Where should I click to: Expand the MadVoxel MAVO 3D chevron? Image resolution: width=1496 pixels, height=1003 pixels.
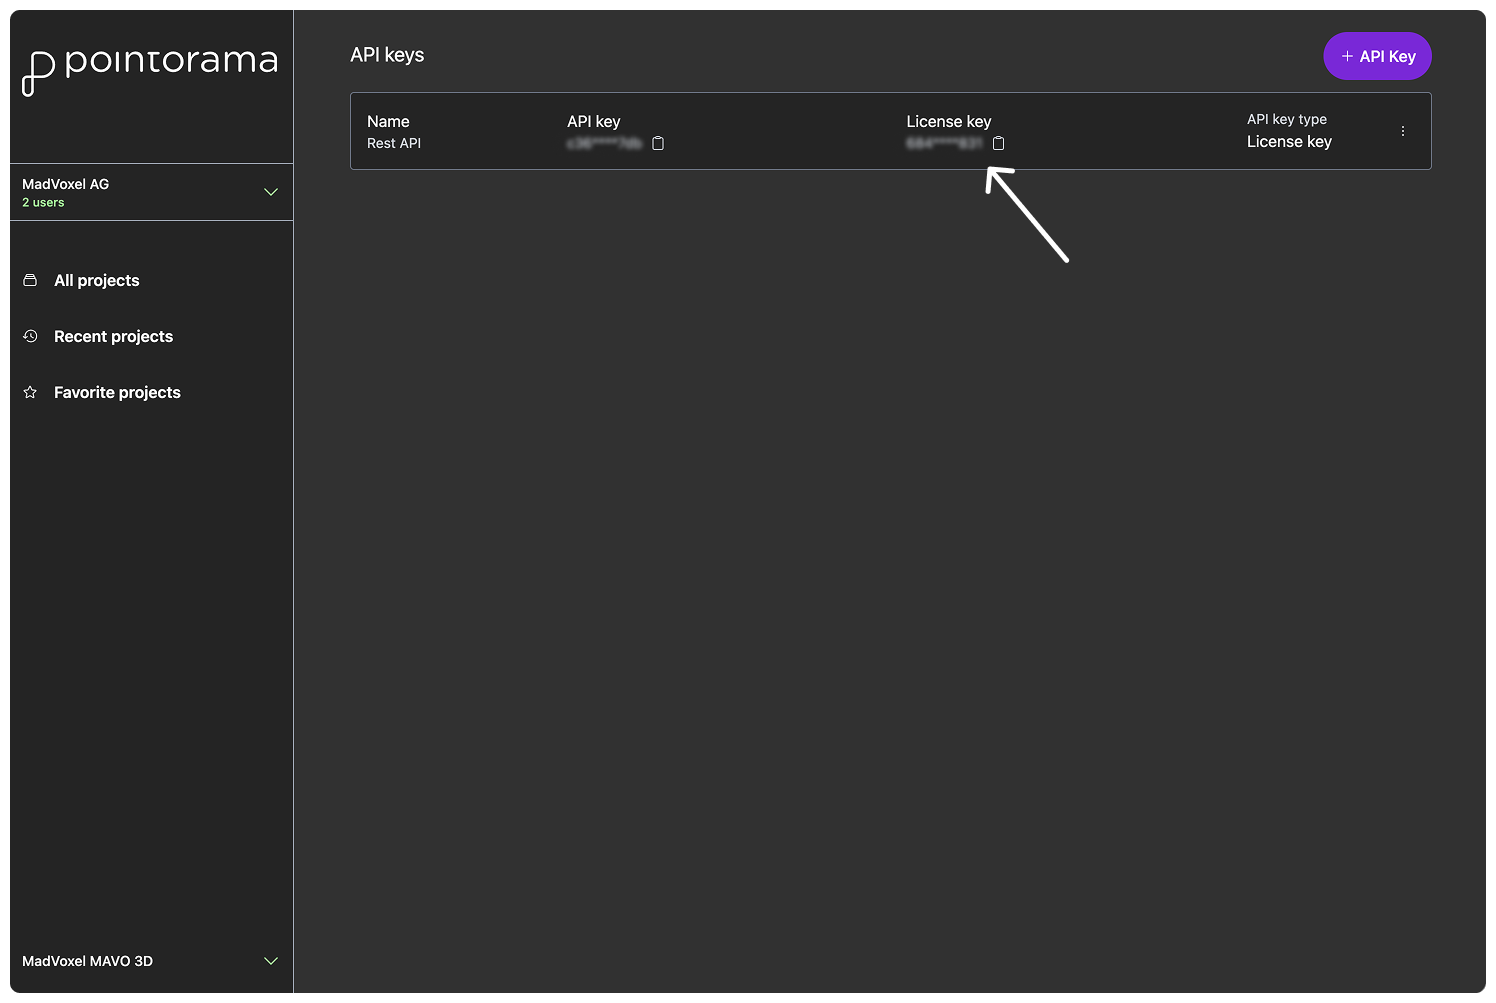(270, 961)
